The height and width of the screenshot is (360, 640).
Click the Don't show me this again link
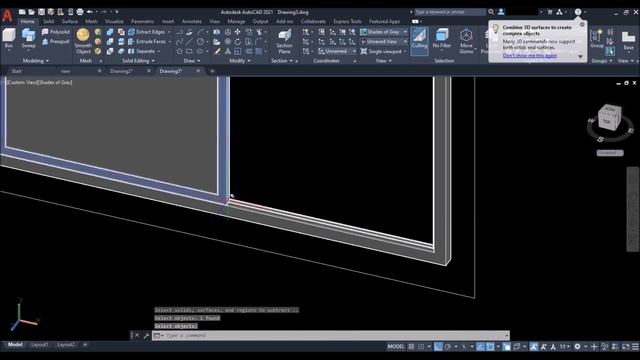click(529, 56)
